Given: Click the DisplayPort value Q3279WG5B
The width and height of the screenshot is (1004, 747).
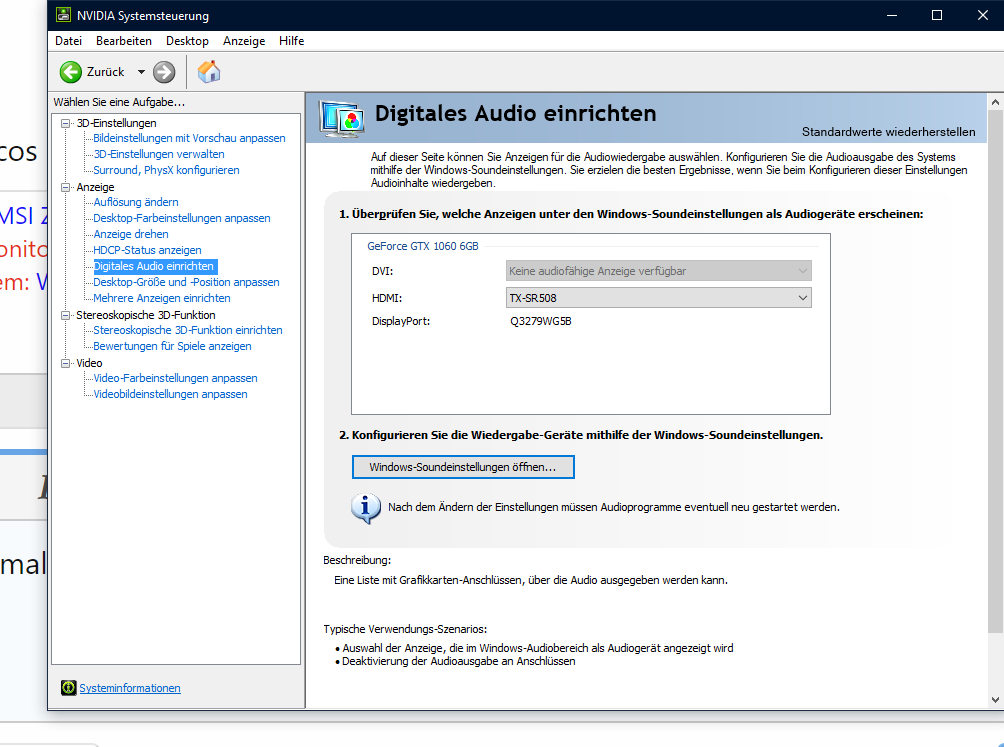Looking at the screenshot, I should point(541,321).
